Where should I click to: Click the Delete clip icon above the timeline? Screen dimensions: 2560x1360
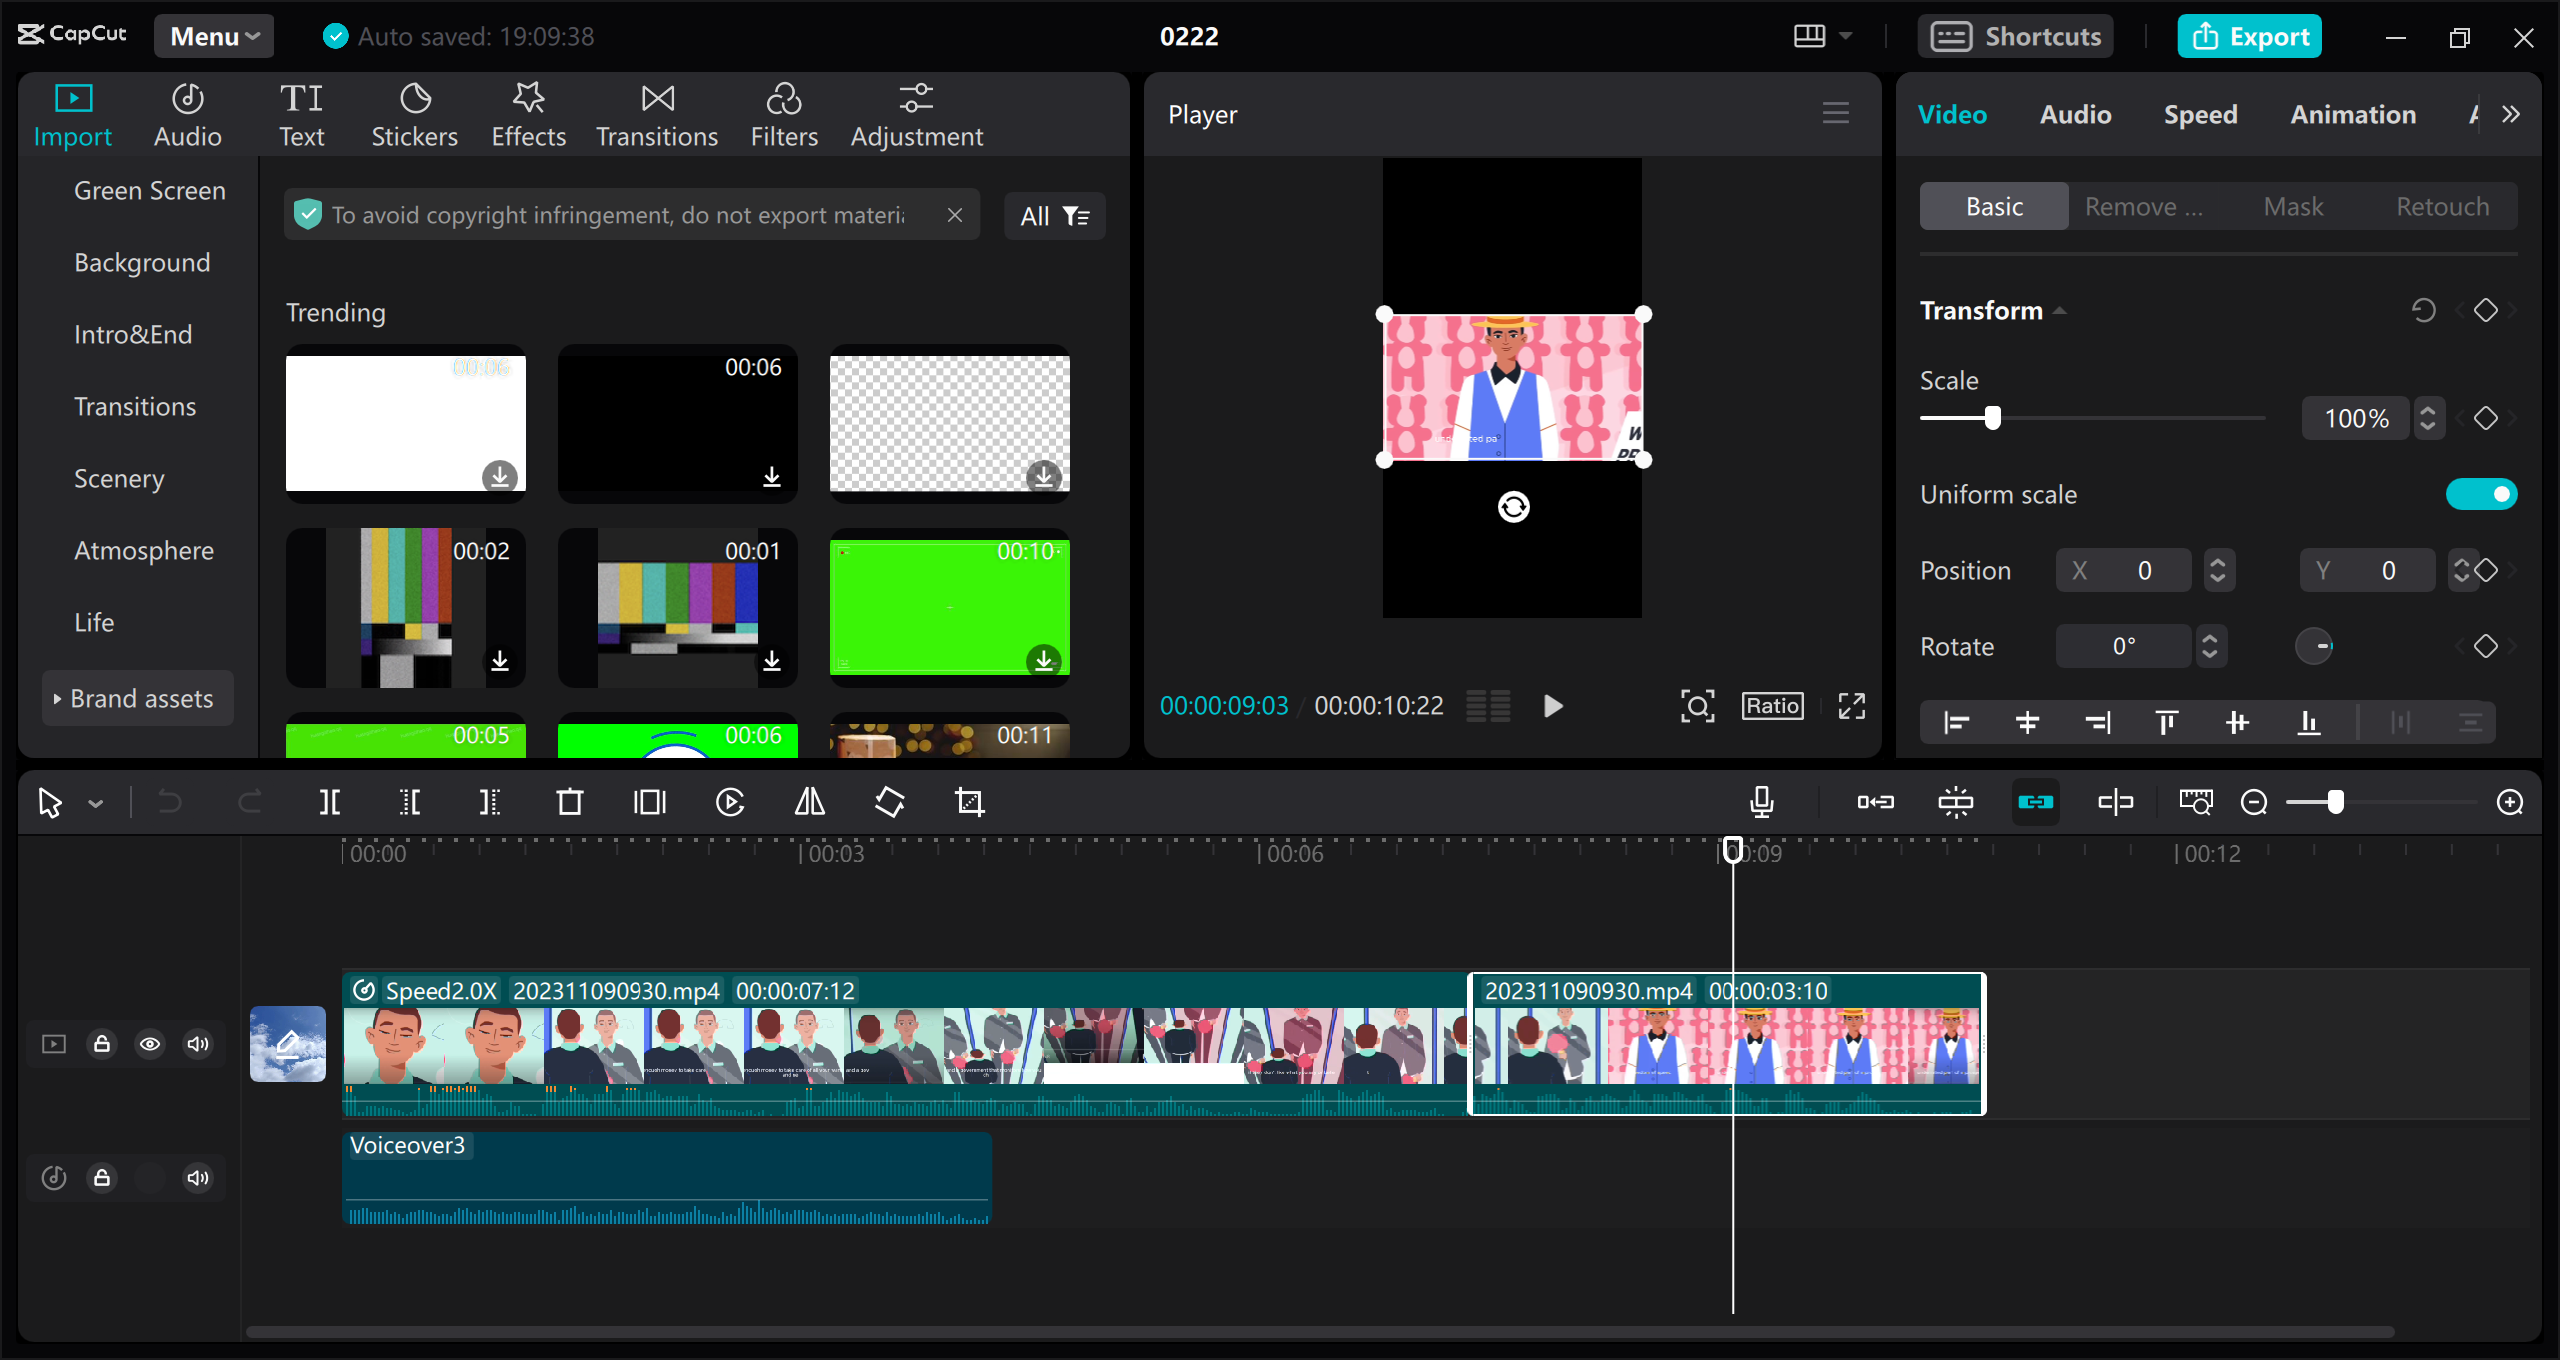pos(569,801)
